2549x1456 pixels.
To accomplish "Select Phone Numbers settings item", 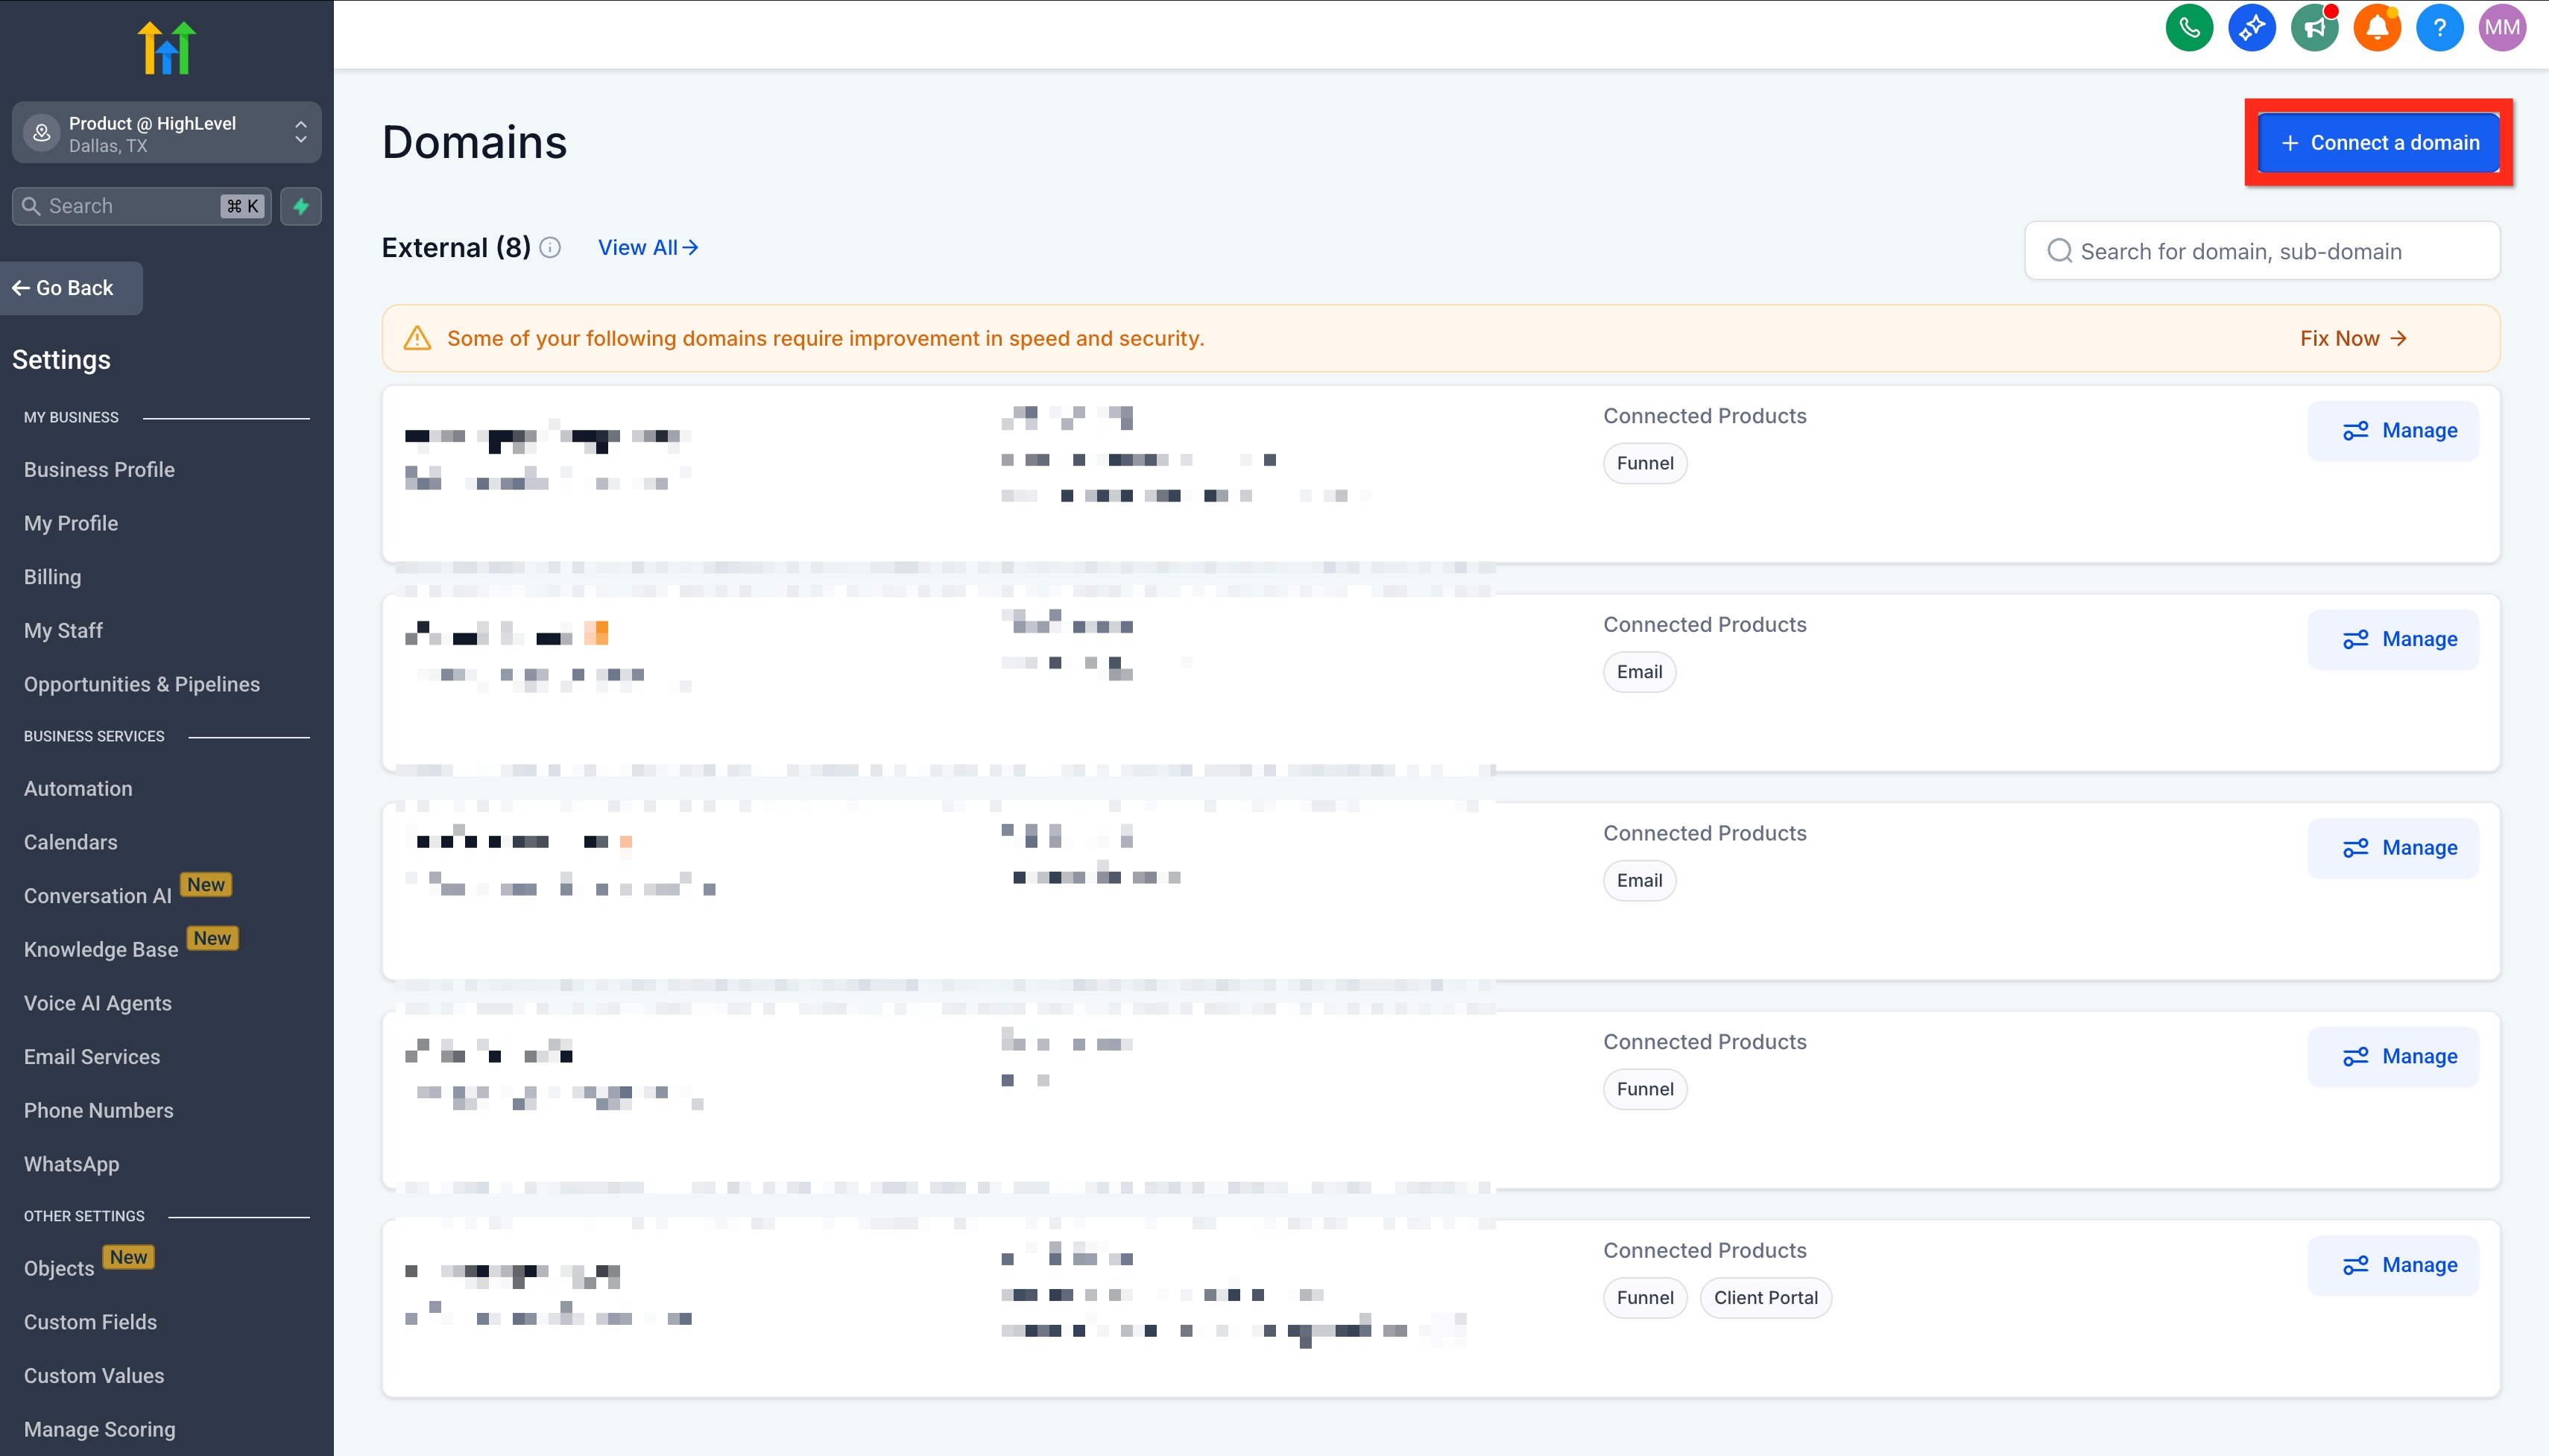I will tap(98, 1111).
